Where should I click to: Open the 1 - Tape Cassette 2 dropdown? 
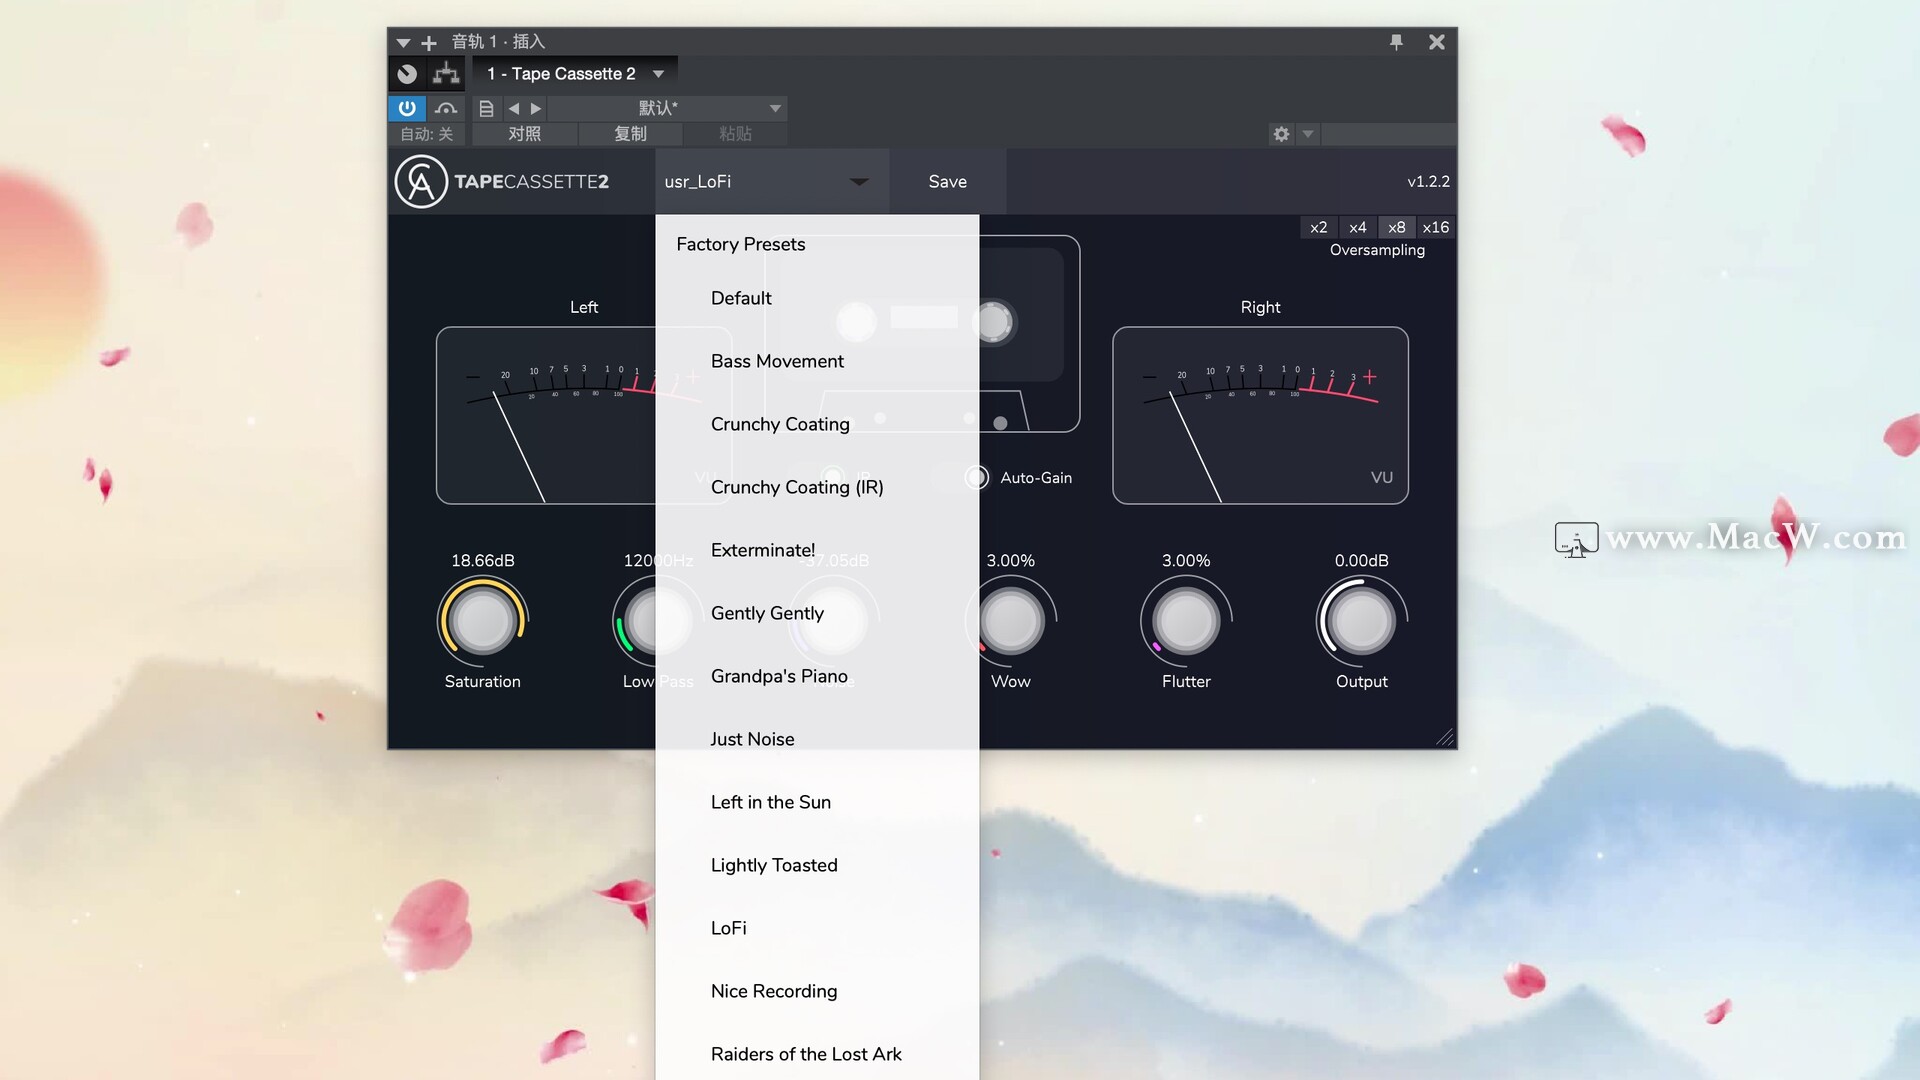pyautogui.click(x=574, y=73)
